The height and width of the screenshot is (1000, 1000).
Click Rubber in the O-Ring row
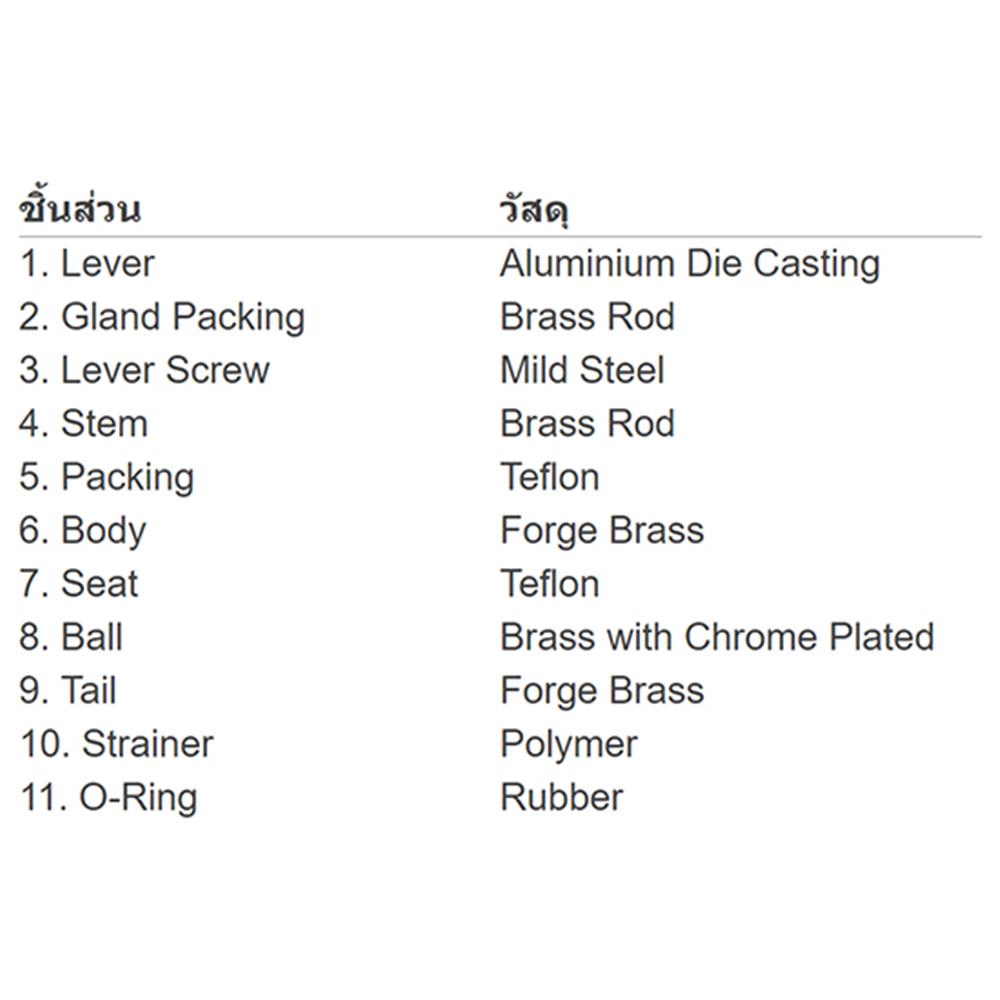coord(562,798)
